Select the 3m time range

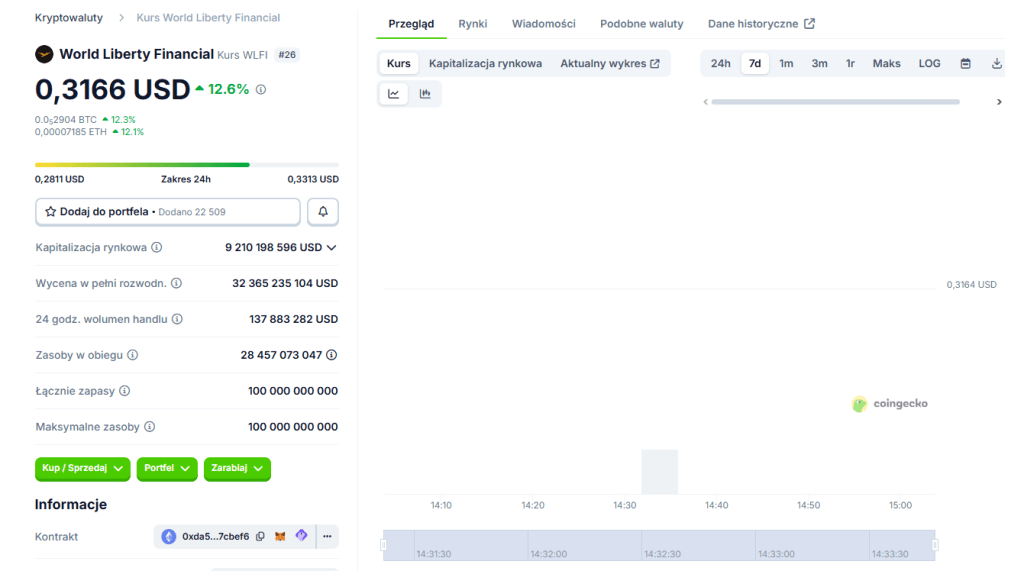point(819,63)
